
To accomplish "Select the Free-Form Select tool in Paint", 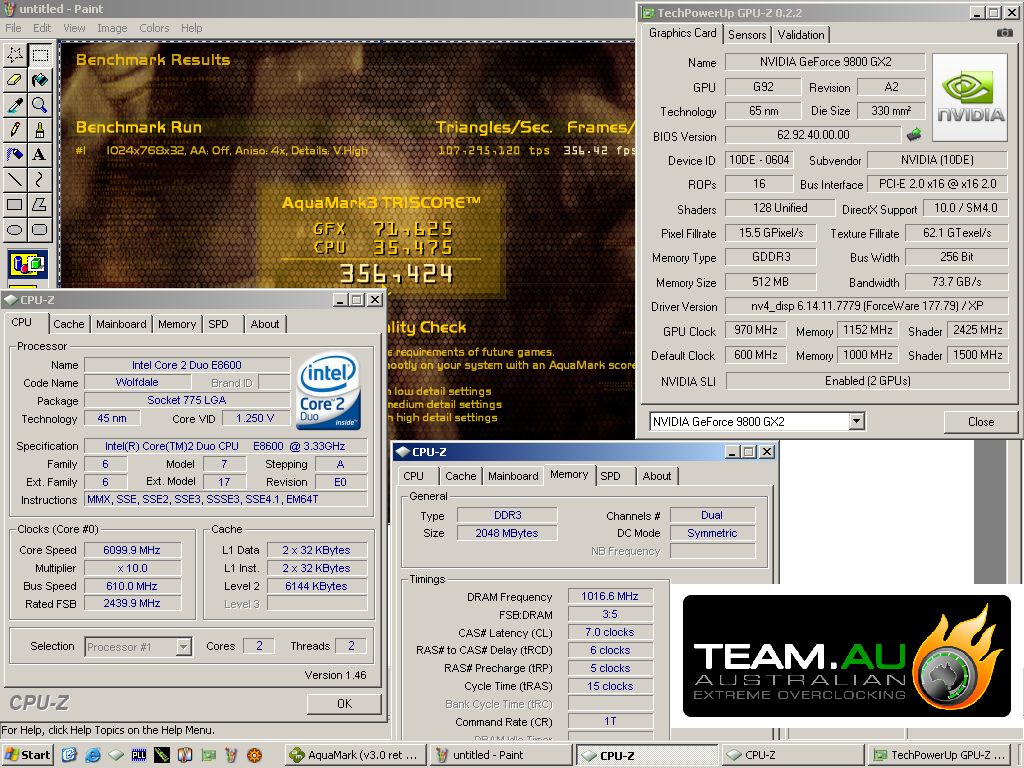I will pos(15,54).
